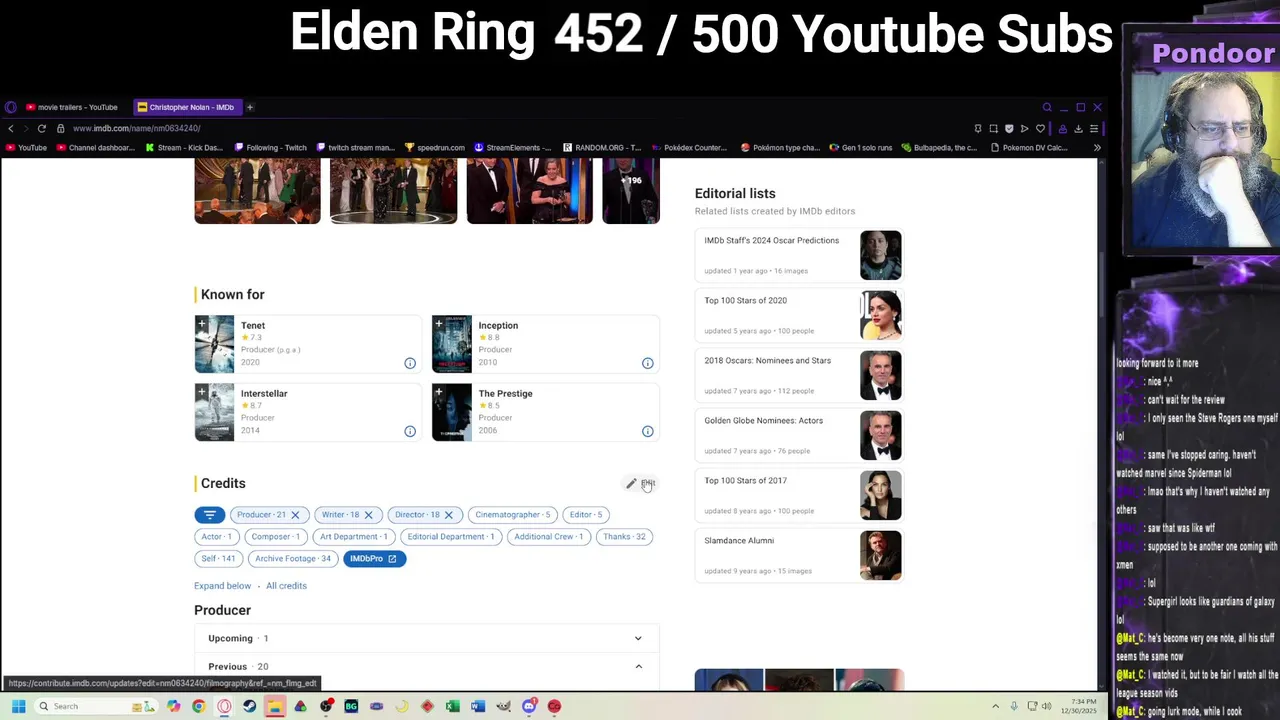This screenshot has width=1280, height=720.
Task: Open Discord from the taskbar
Action: pos(529,706)
